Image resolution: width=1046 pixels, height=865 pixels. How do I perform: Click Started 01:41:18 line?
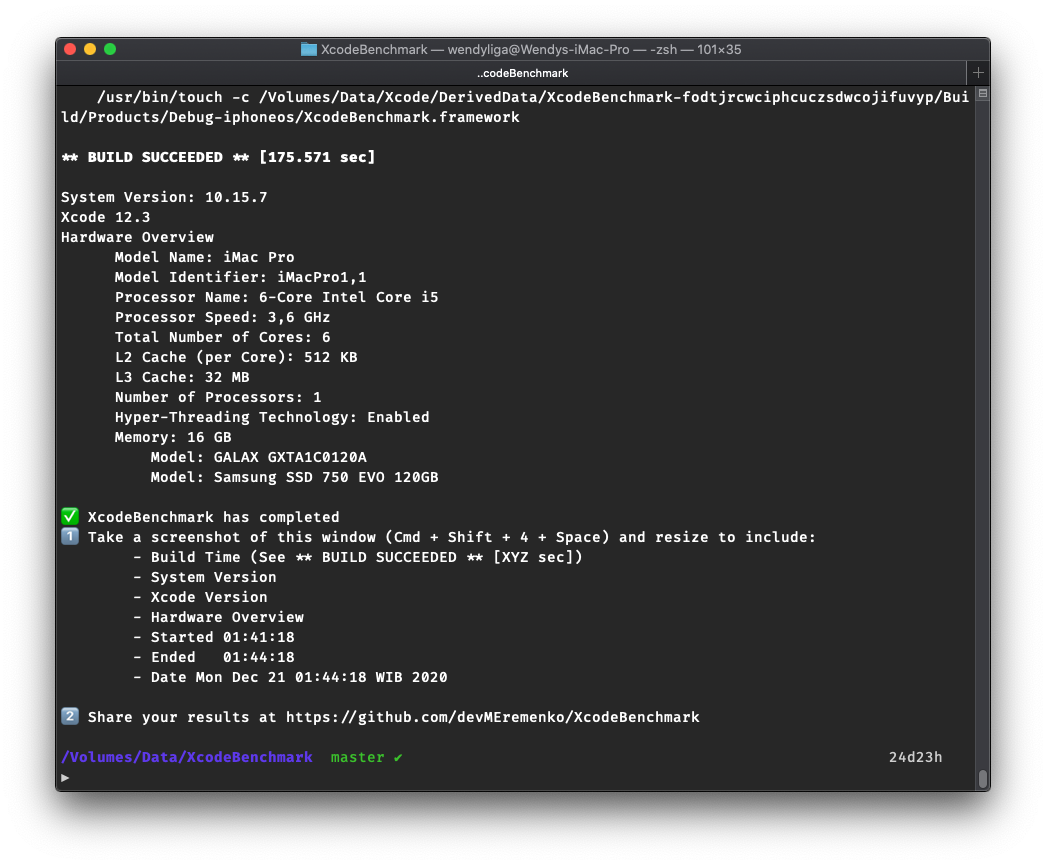tap(213, 638)
